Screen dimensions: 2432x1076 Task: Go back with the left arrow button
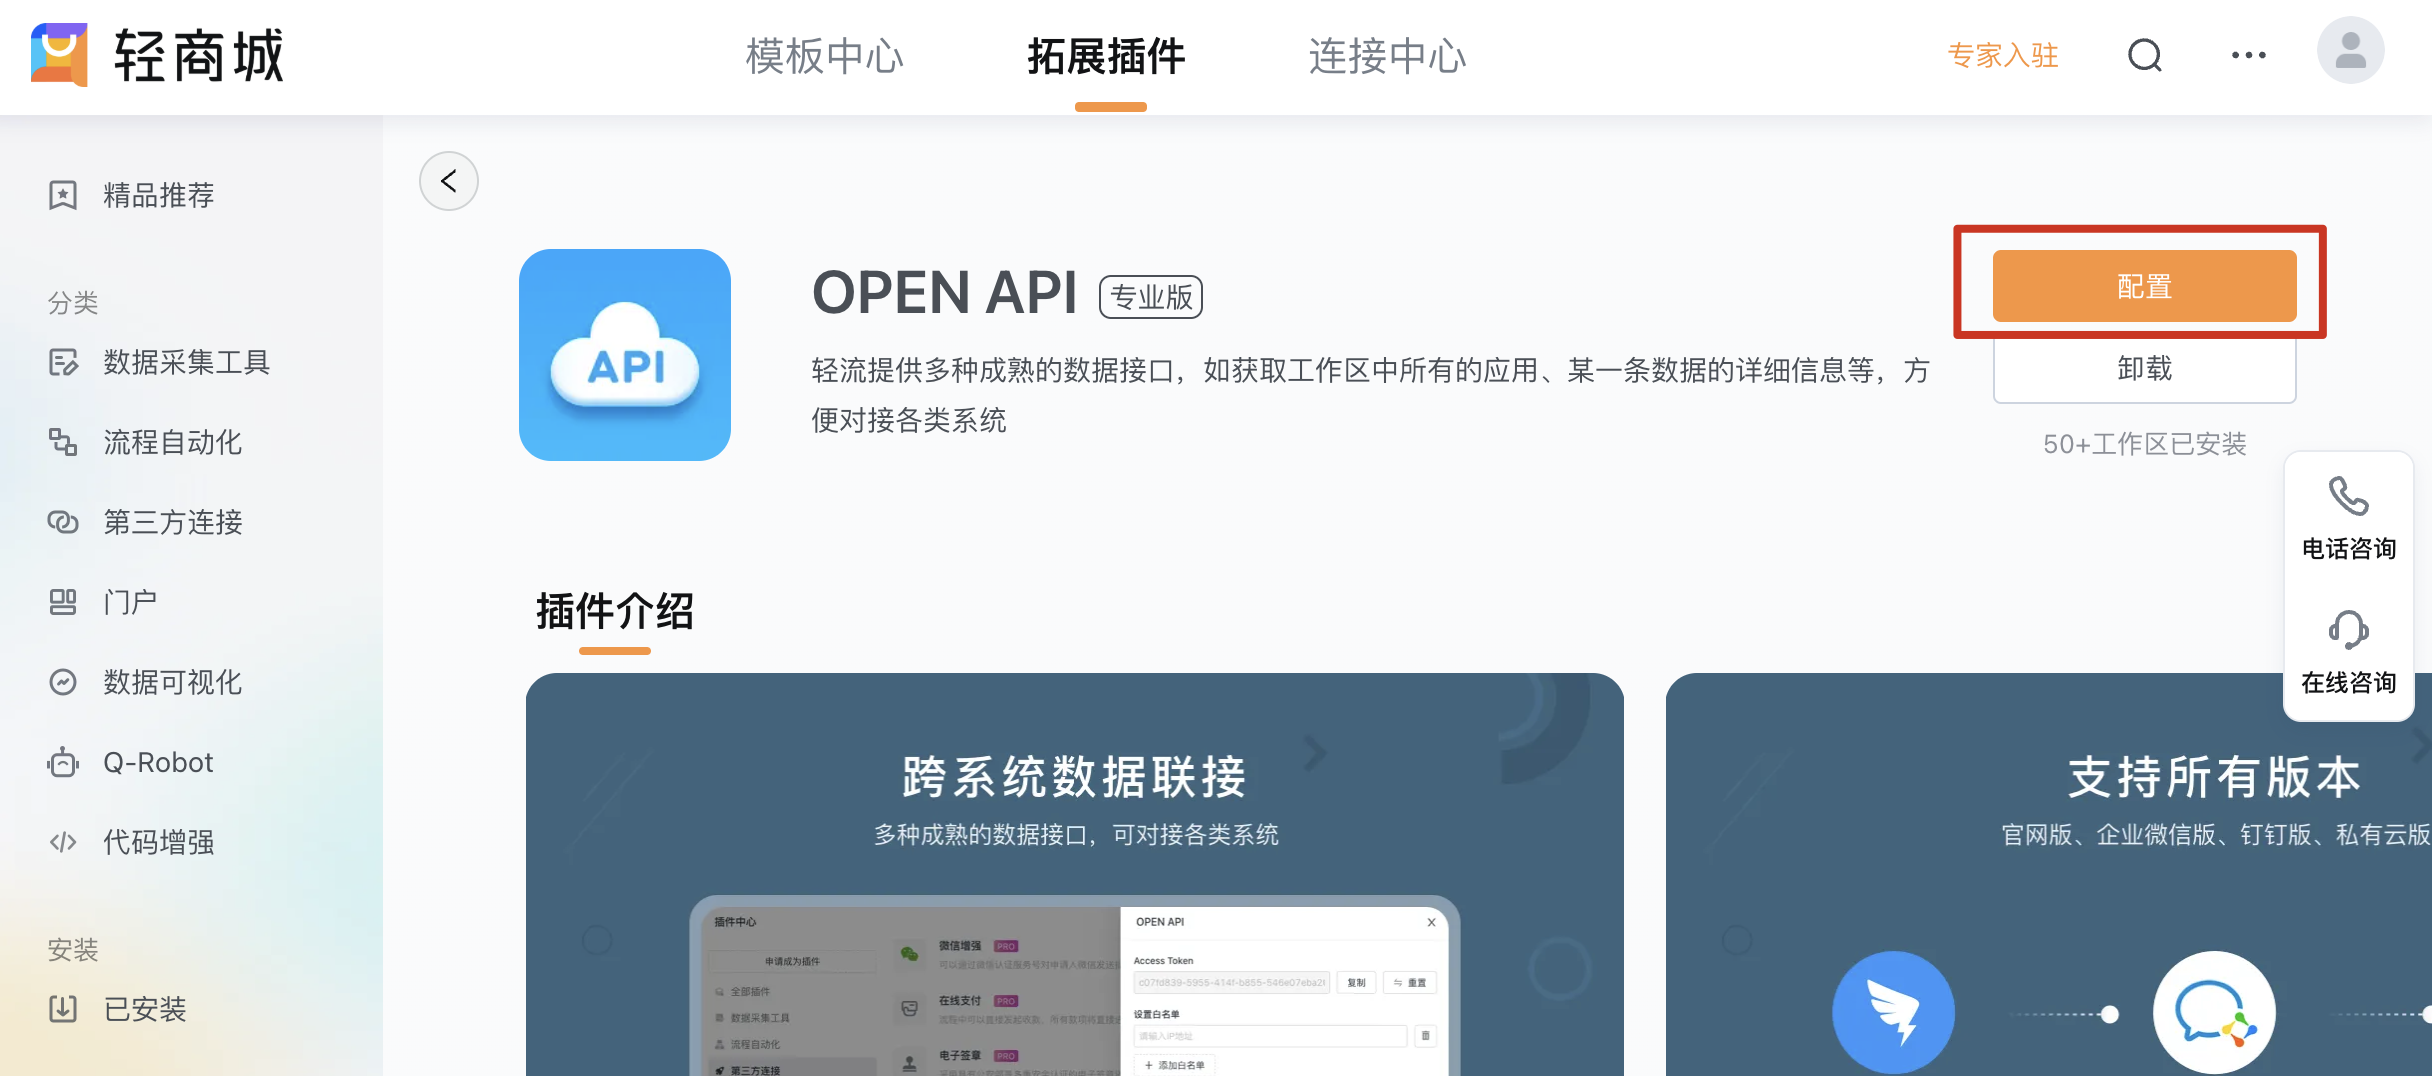(x=449, y=181)
